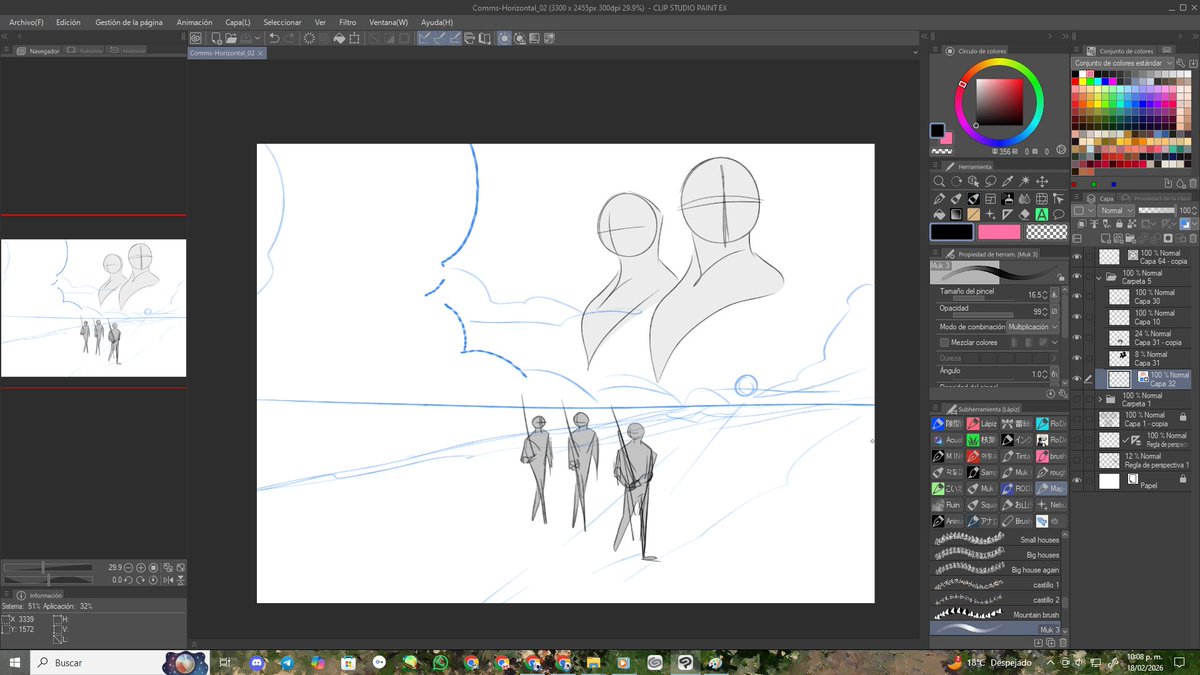Image resolution: width=1200 pixels, height=675 pixels.
Task: Click the Clear (dotted circle) command bar icon
Action: pyautogui.click(x=309, y=38)
